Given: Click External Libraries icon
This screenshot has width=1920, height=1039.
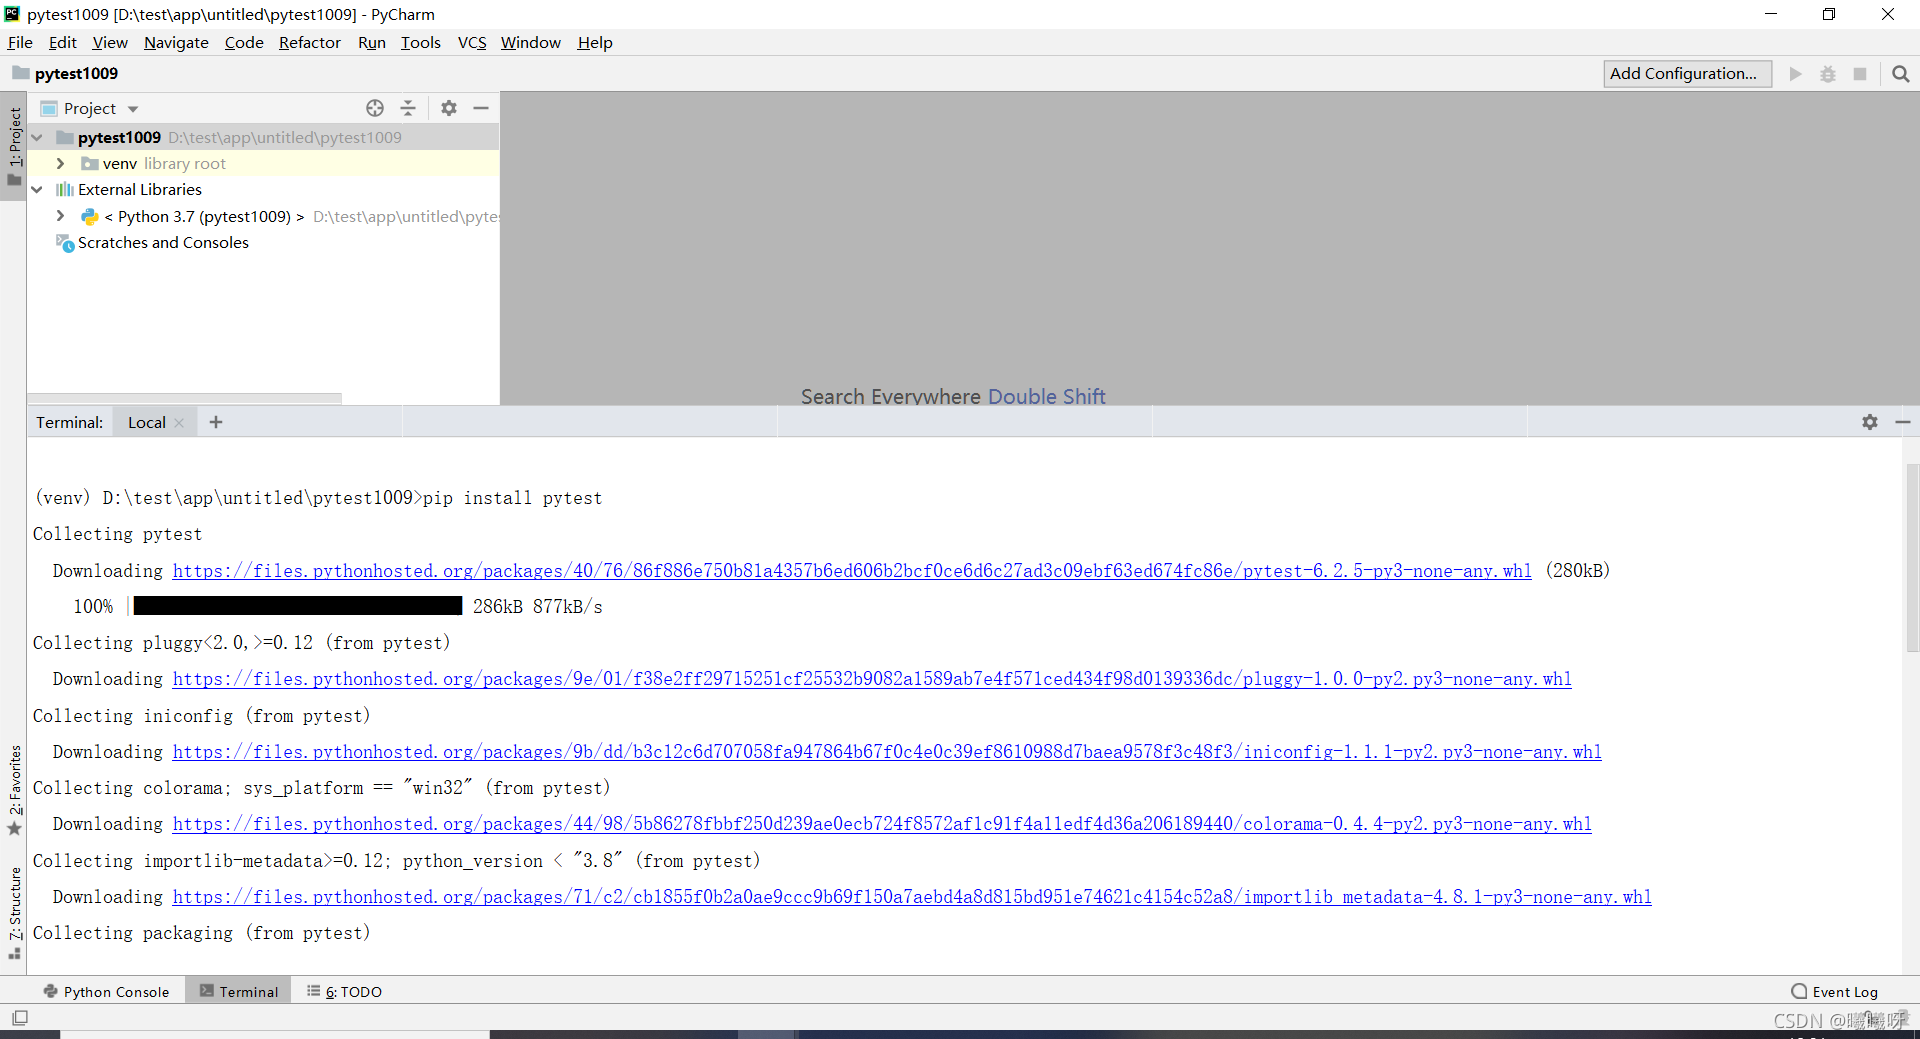Looking at the screenshot, I should pos(65,189).
